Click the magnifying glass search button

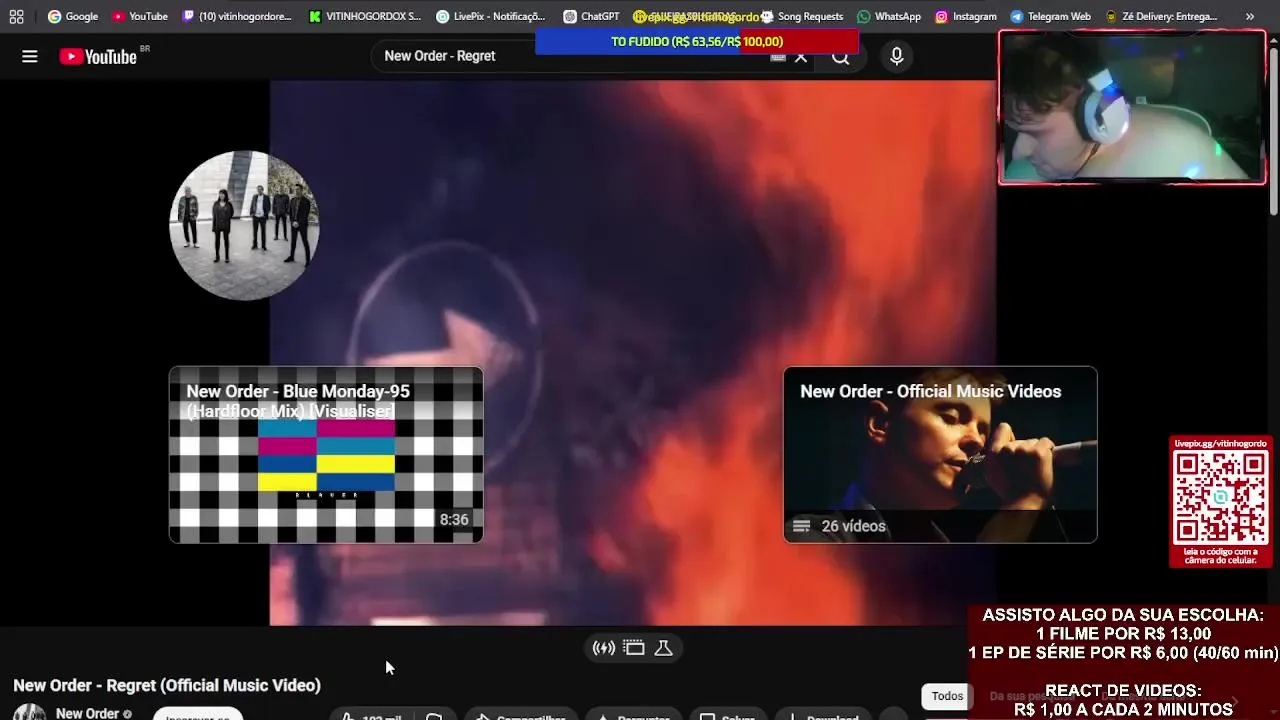[841, 57]
